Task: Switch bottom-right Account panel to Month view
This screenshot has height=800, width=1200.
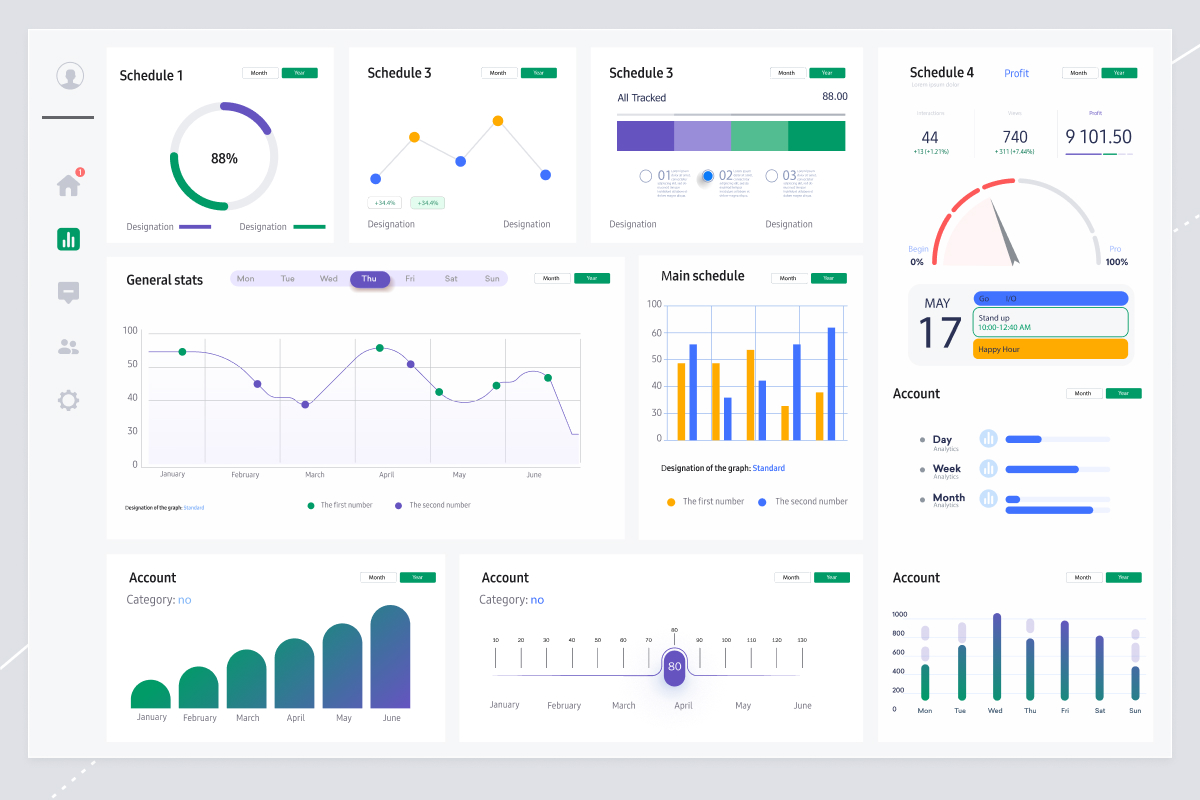Action: coord(1084,577)
